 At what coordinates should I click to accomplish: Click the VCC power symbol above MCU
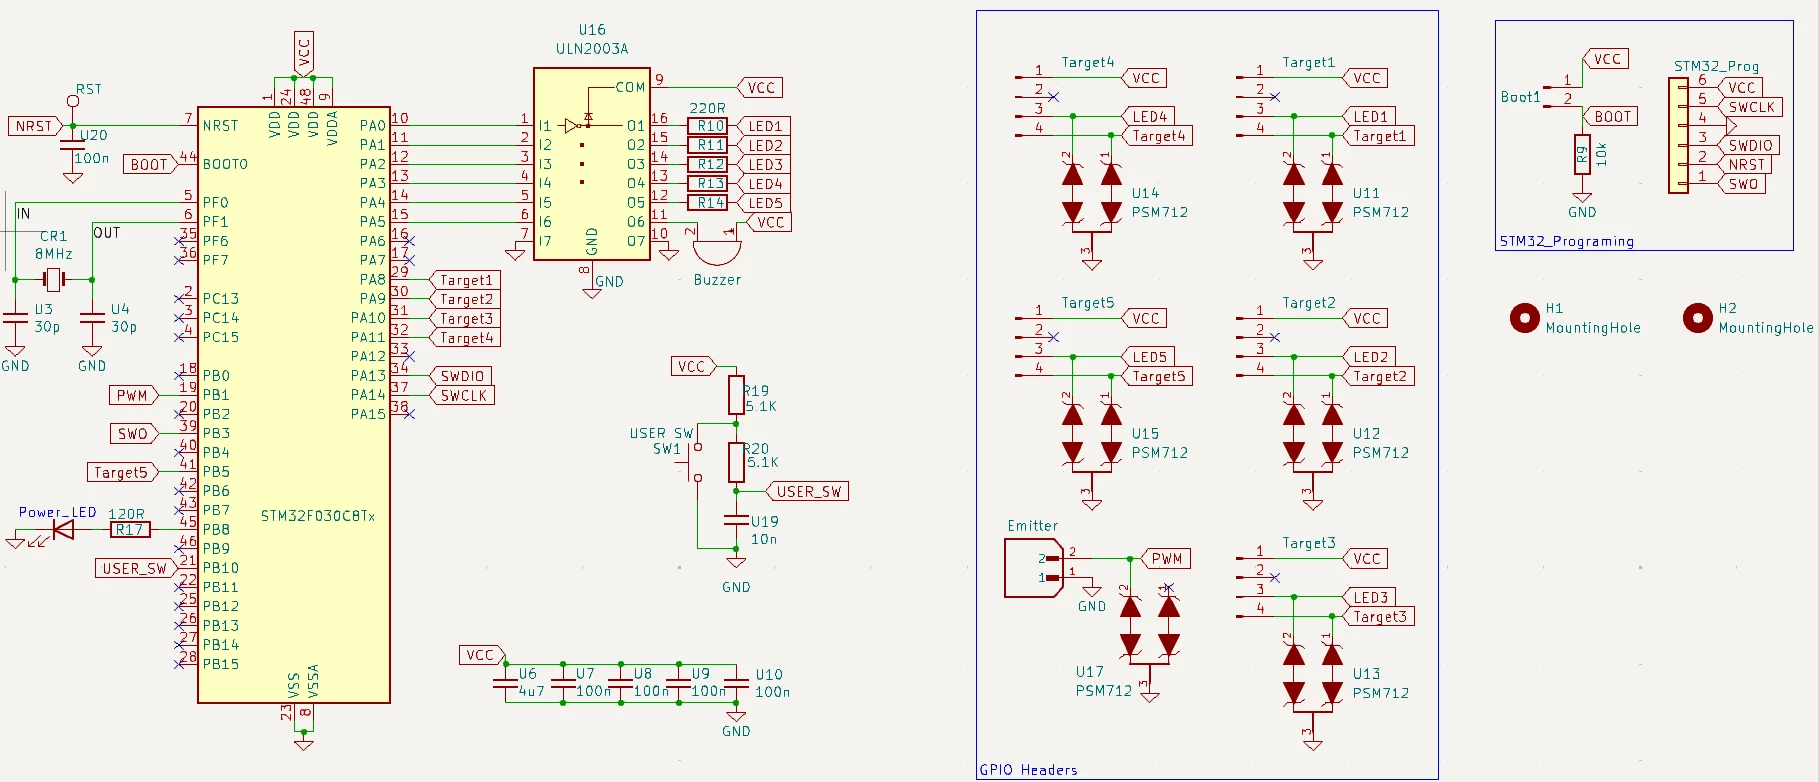pyautogui.click(x=304, y=53)
